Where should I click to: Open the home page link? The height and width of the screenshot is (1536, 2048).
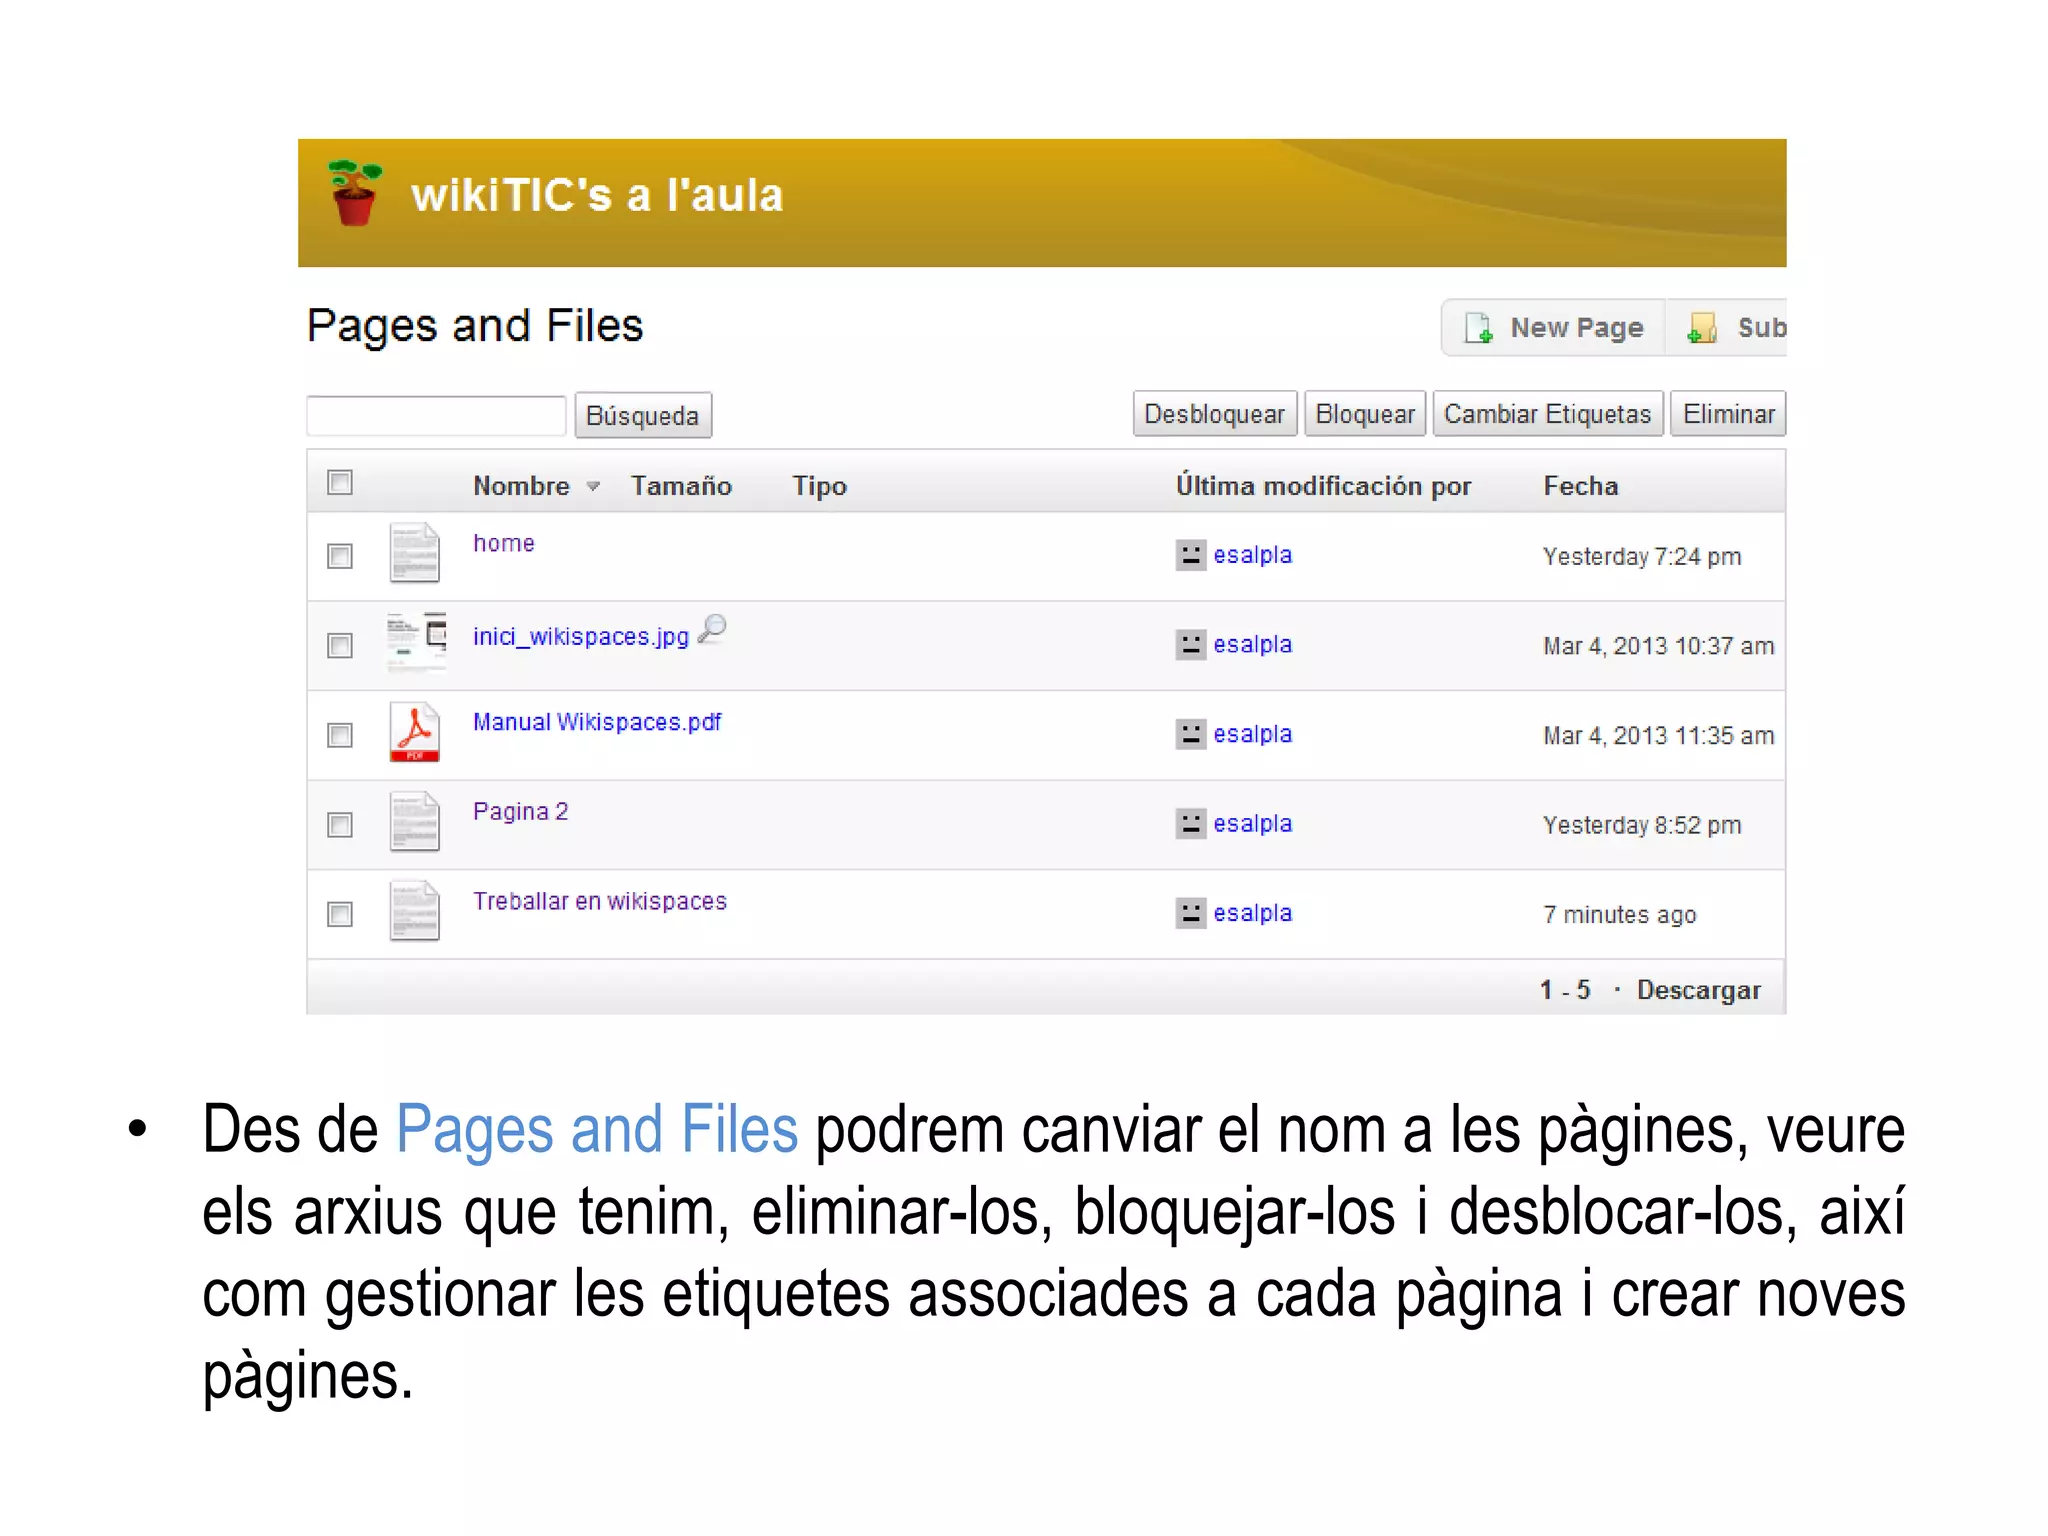point(504,543)
